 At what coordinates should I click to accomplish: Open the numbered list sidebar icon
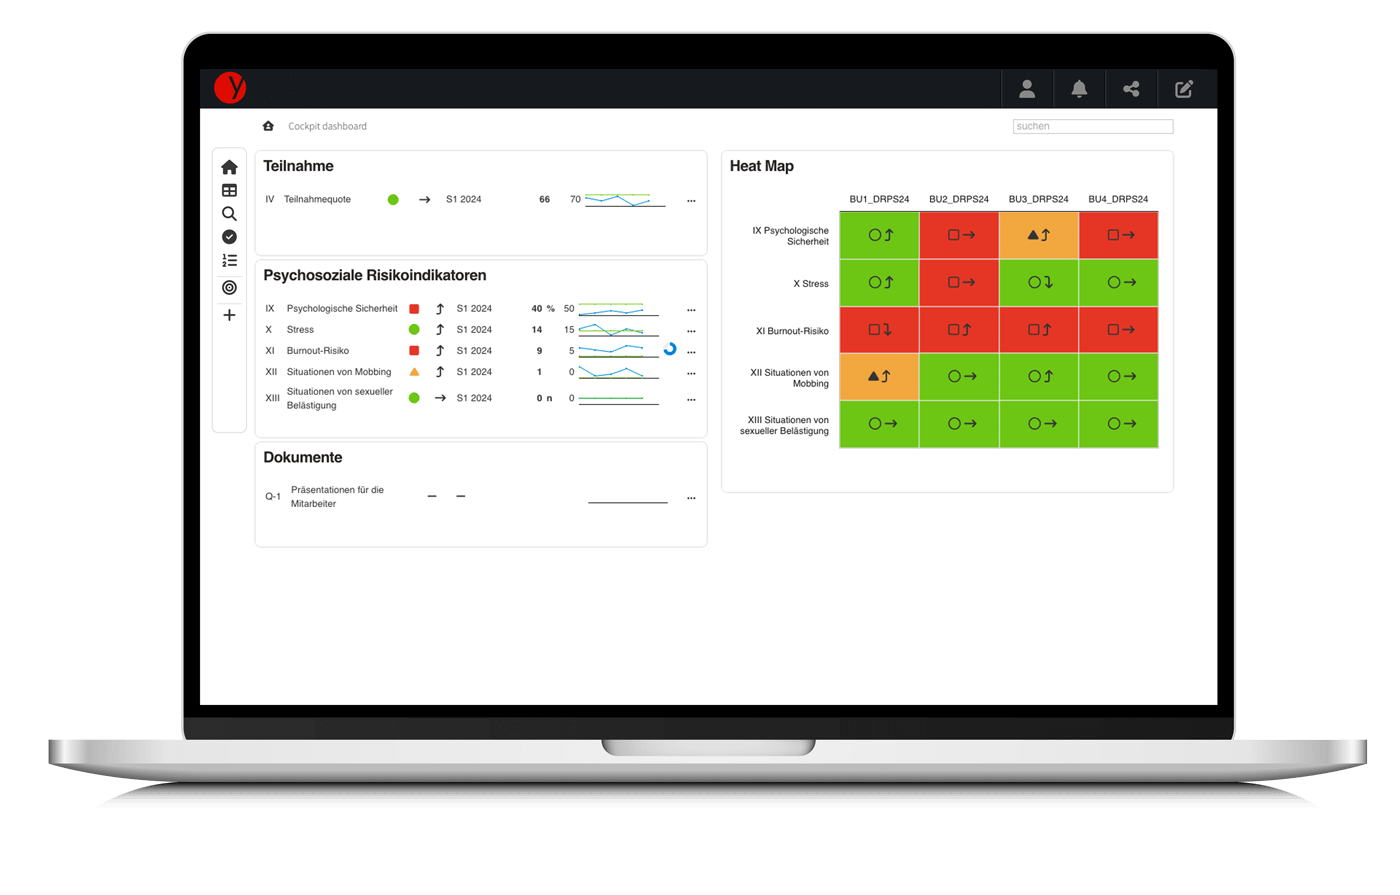click(x=229, y=260)
